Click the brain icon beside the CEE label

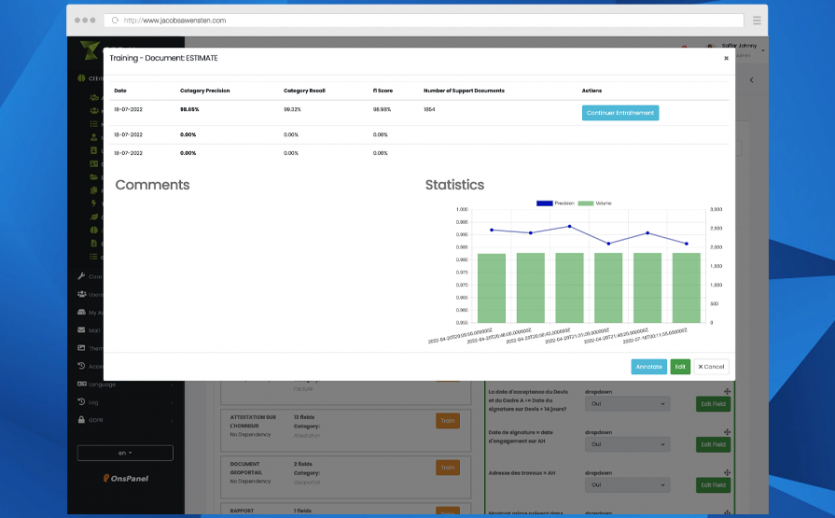click(x=81, y=78)
